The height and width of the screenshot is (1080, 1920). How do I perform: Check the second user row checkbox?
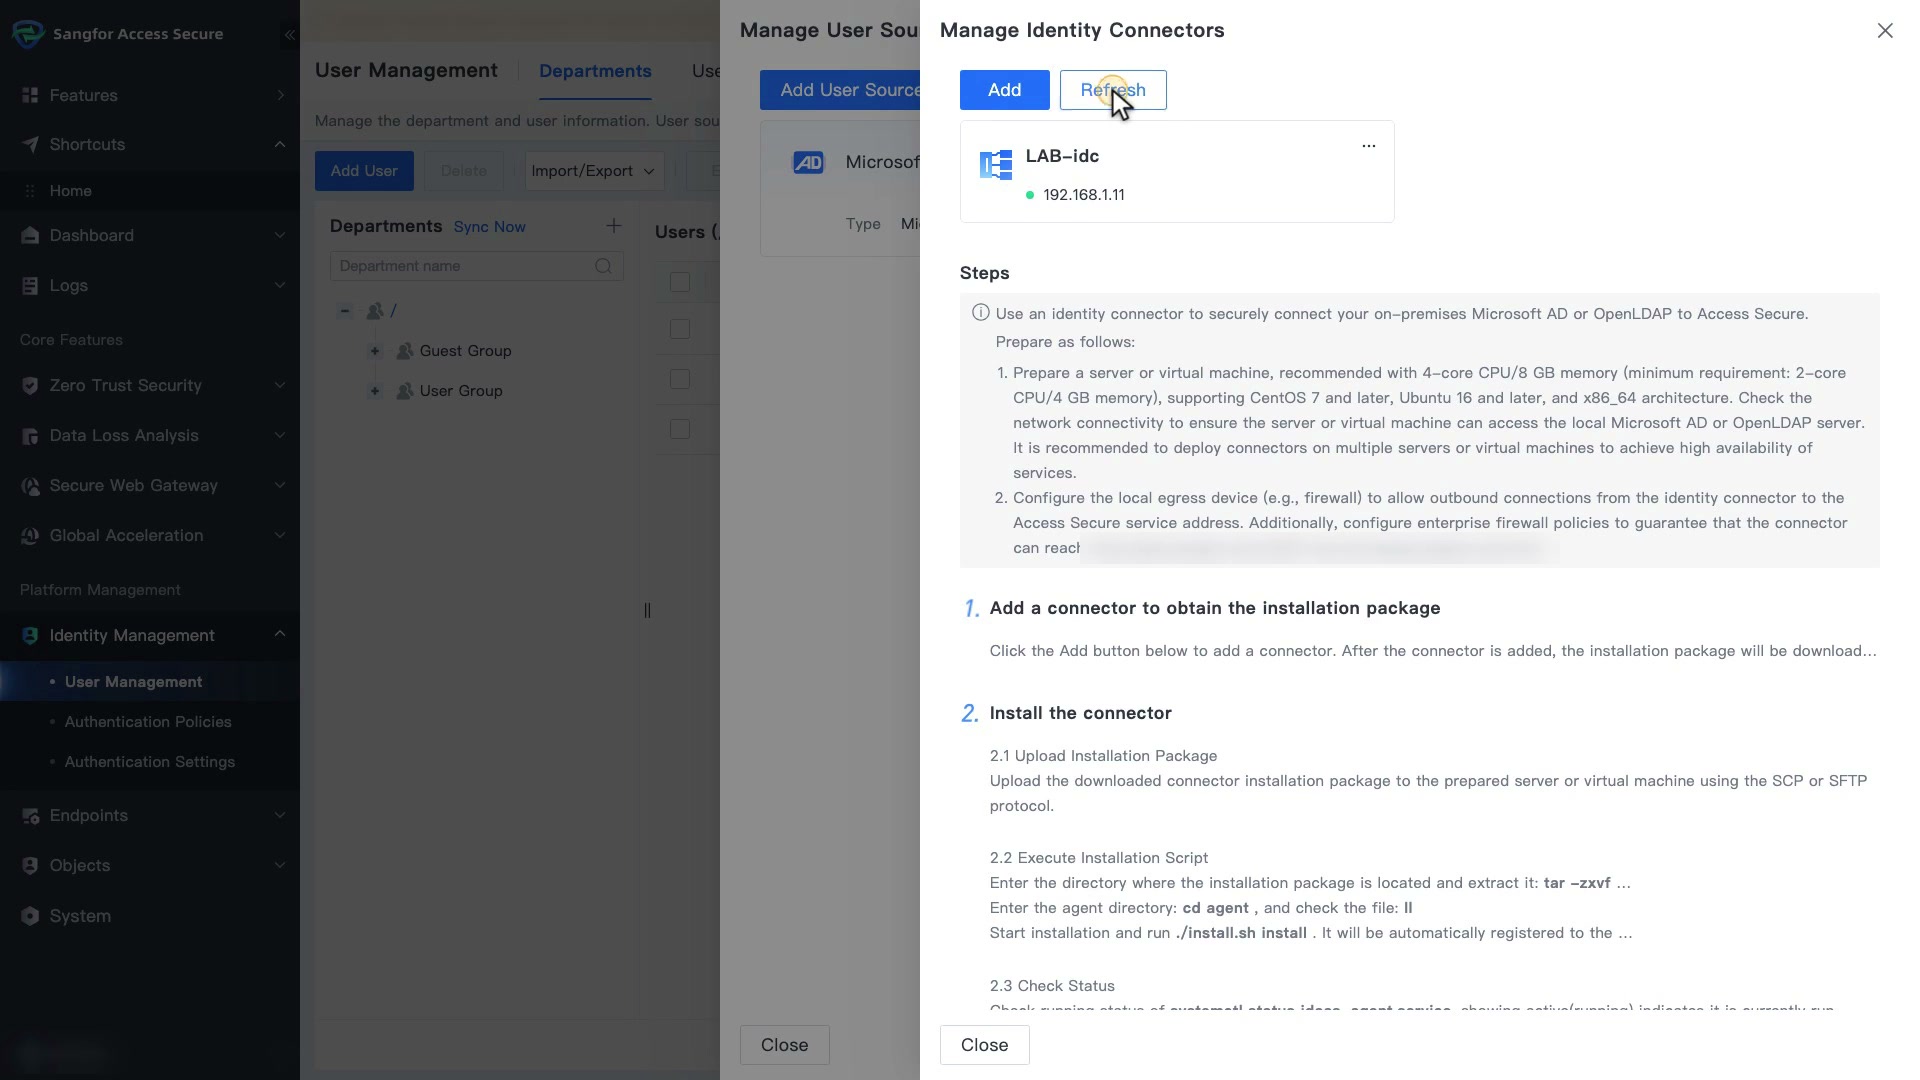(x=680, y=379)
